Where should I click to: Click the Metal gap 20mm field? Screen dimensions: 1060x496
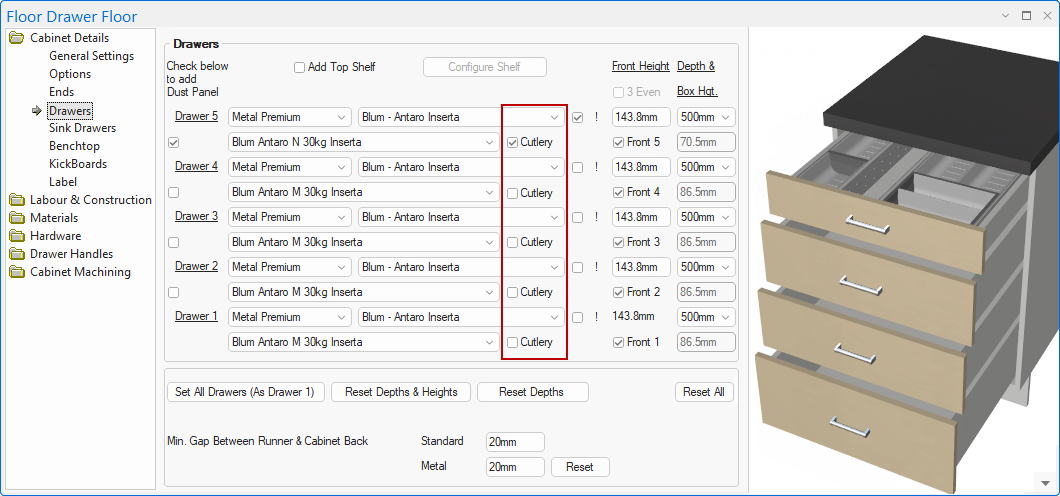tap(515, 467)
